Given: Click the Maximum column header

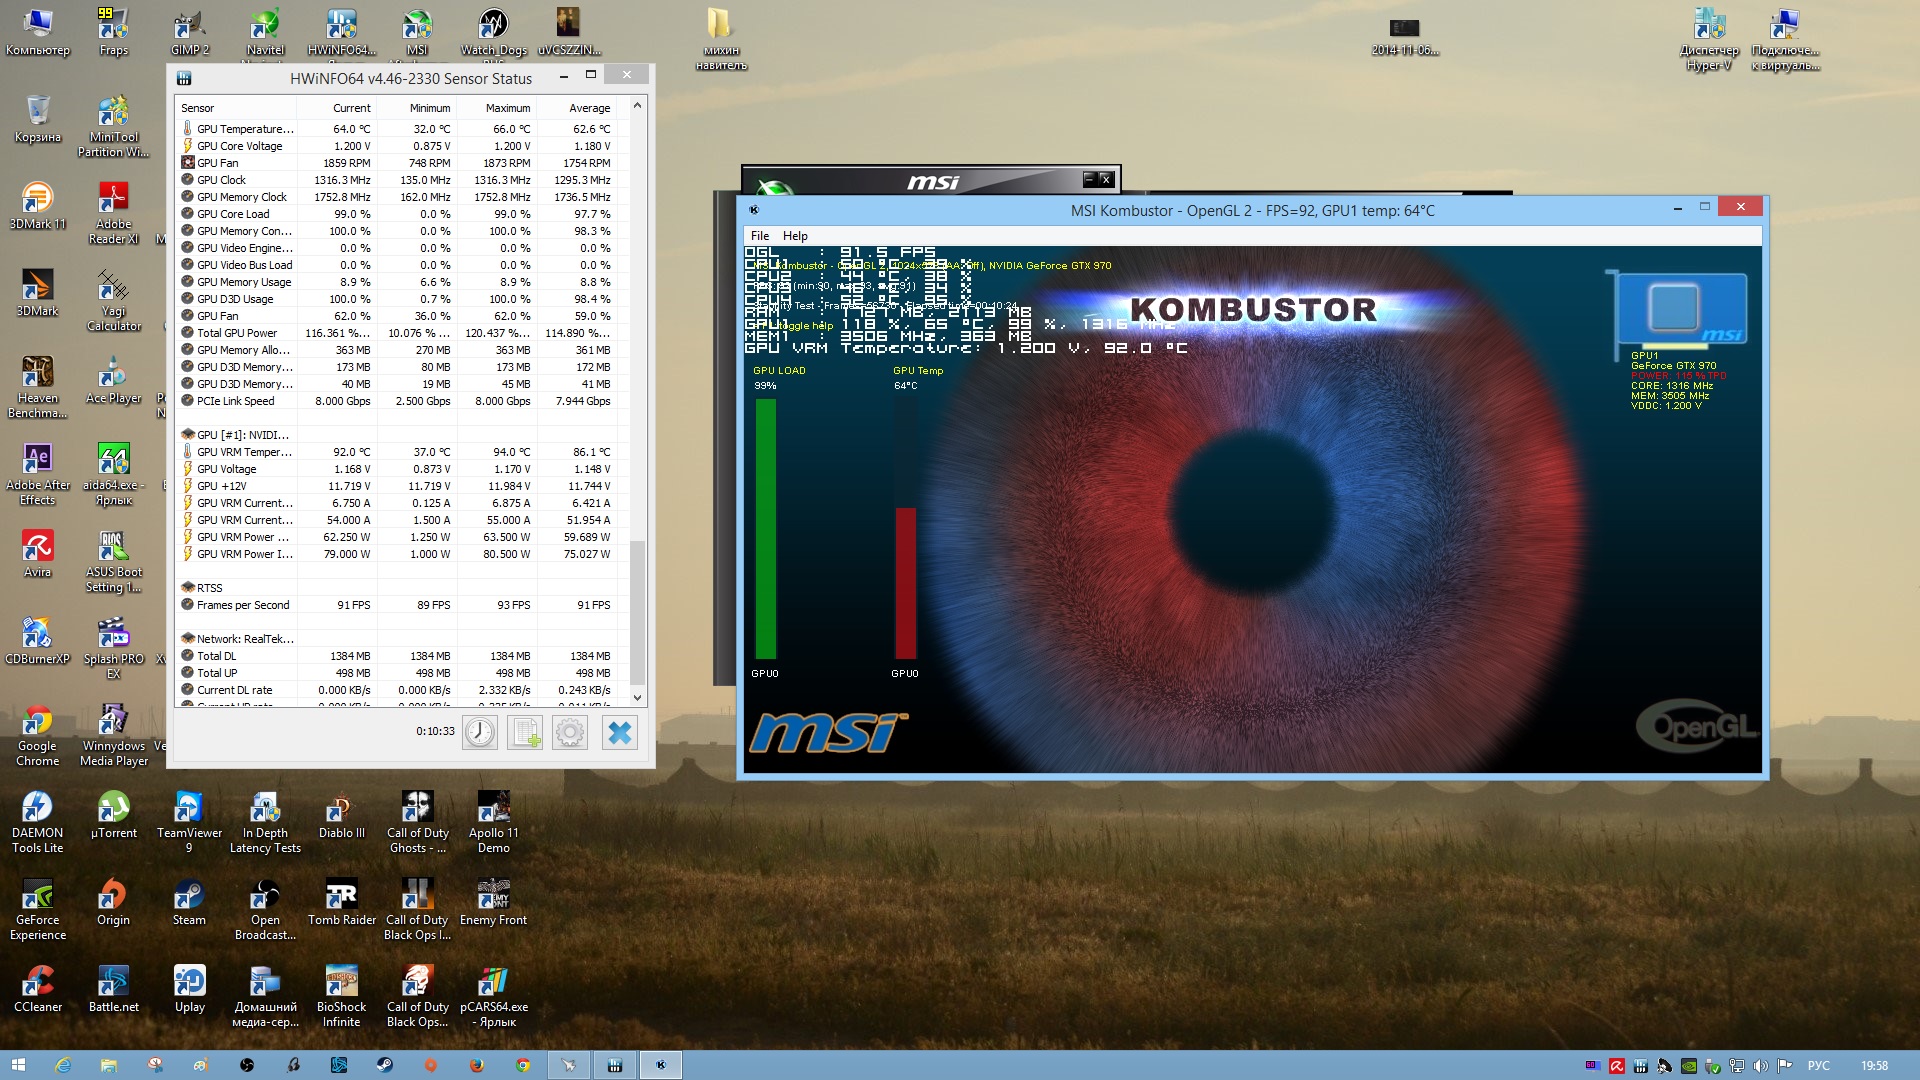Looking at the screenshot, I should coord(508,108).
